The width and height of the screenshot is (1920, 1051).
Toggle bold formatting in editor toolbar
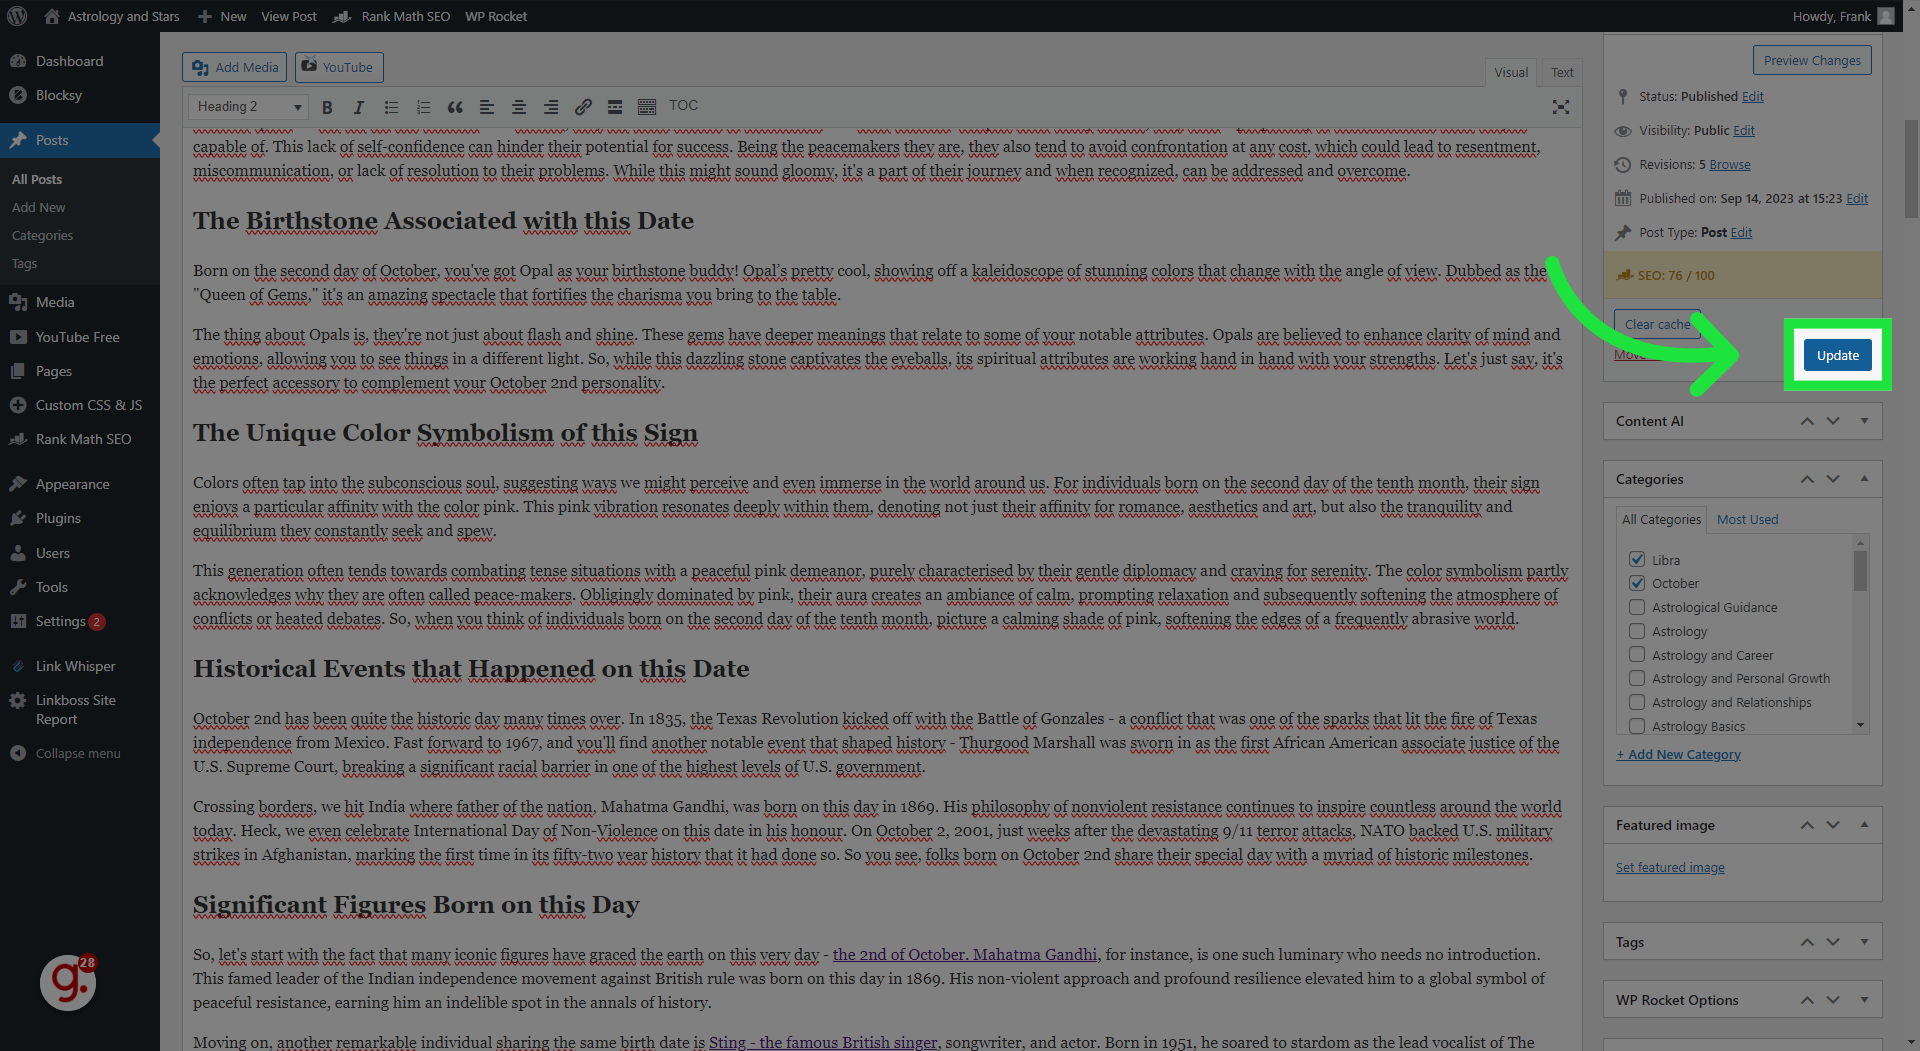(327, 107)
